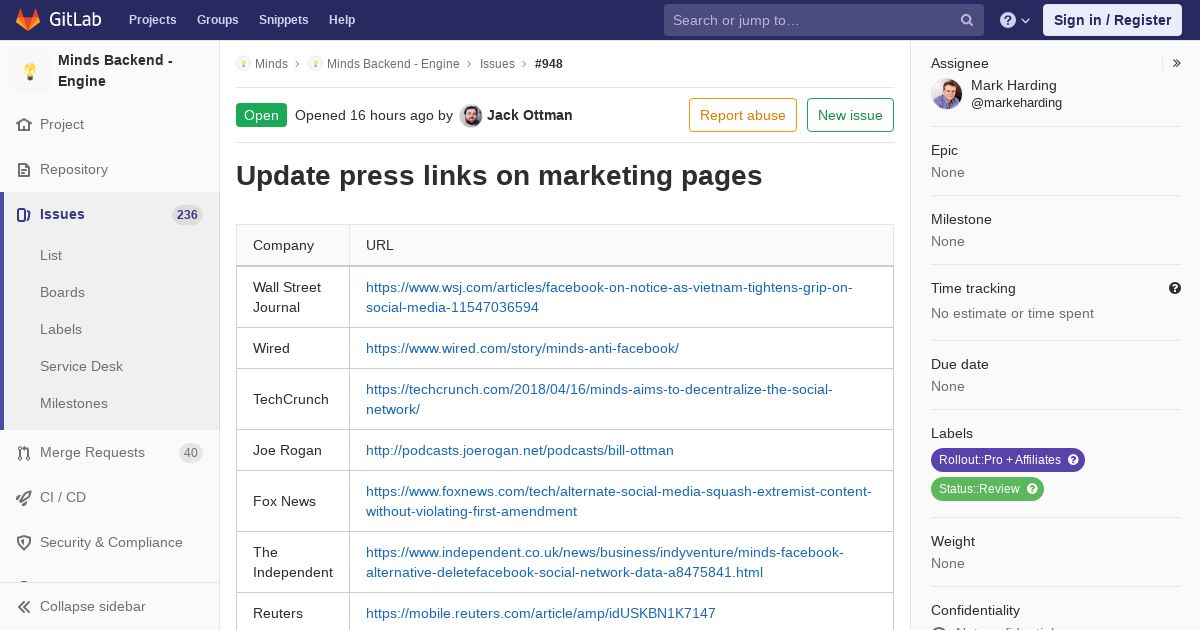Click the Report abuse button
This screenshot has height=630, width=1200.
743,115
